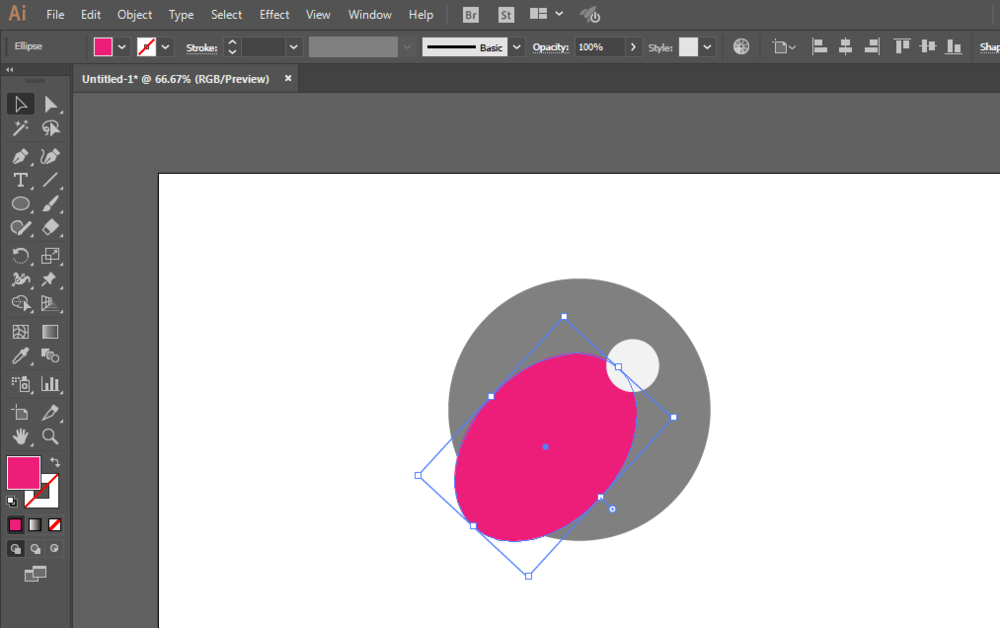The height and width of the screenshot is (628, 1000).
Task: Select the Hand tool
Action: [20, 437]
